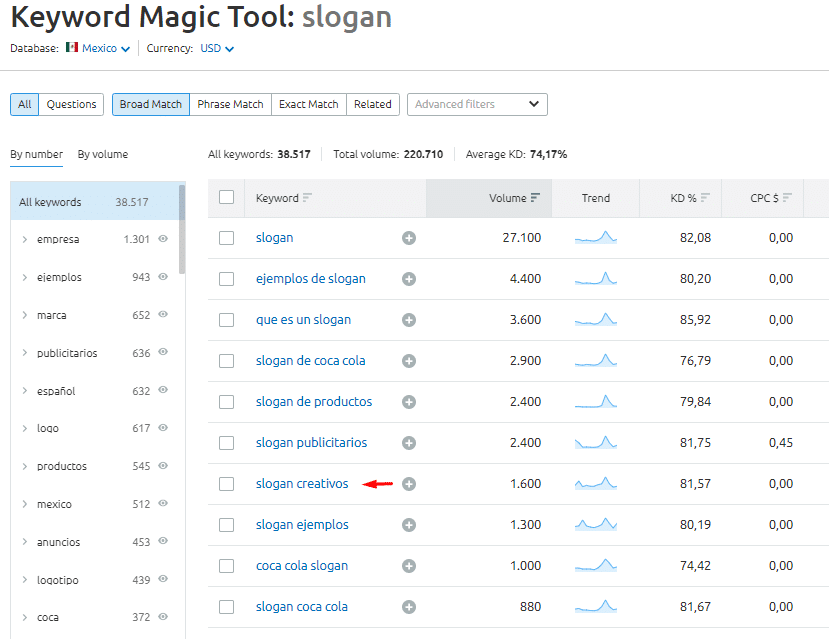Add 'slogan ejemplos' via plus icon
This screenshot has width=829, height=639.
tap(409, 525)
